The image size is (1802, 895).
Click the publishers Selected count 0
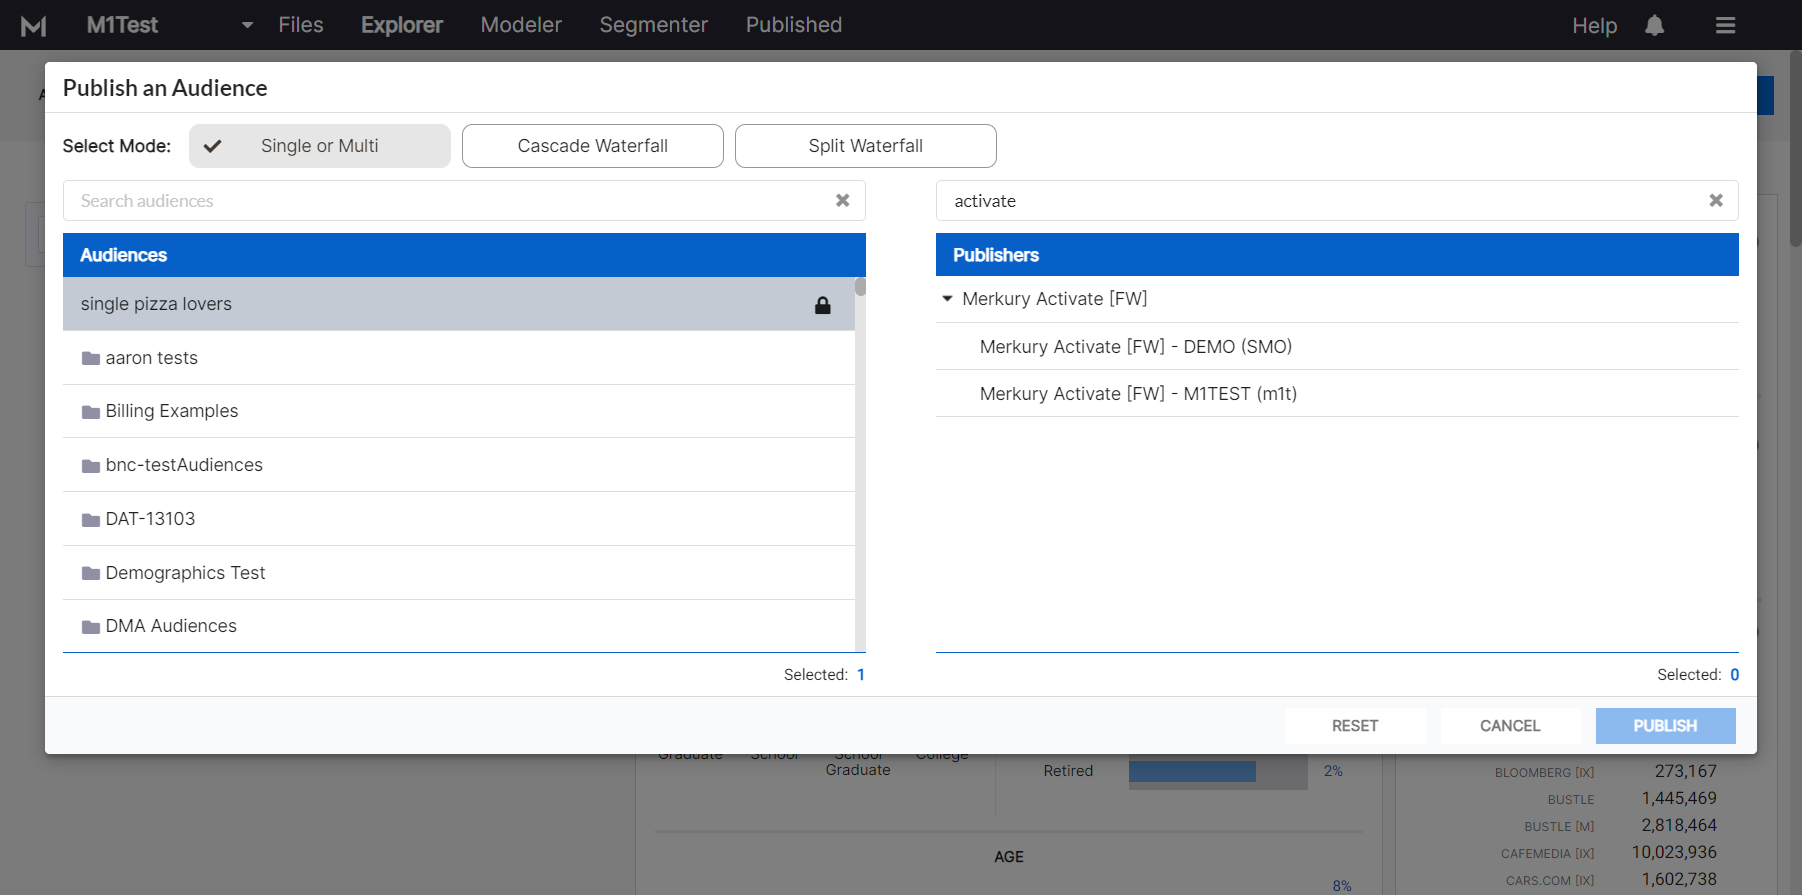tap(1734, 675)
